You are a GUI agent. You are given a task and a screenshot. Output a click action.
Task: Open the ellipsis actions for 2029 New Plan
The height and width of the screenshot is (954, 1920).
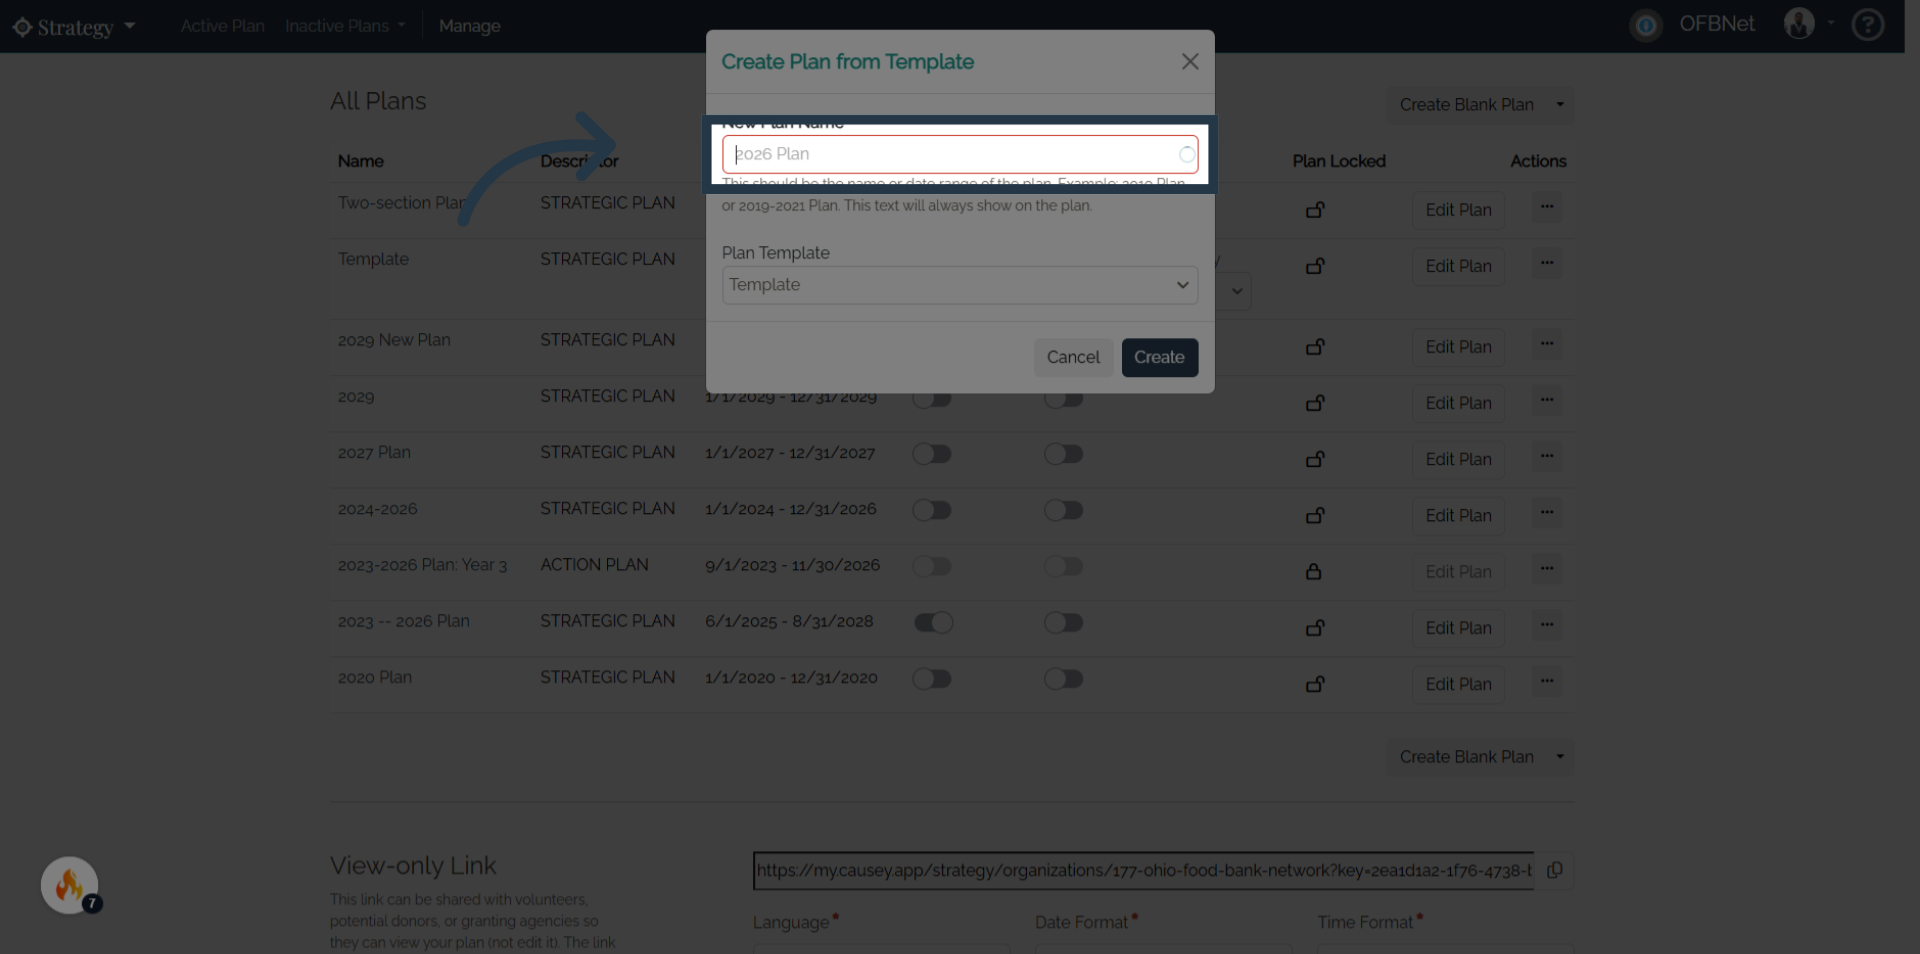(x=1547, y=344)
